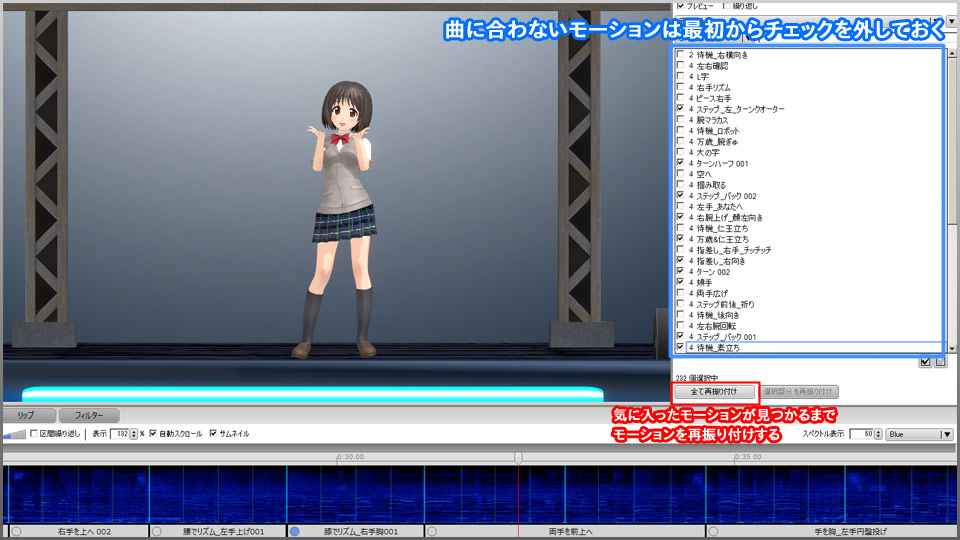Image resolution: width=960 pixels, height=540 pixels.
Task: Enable the 左右確認 motion checkbox
Action: pyautogui.click(x=681, y=65)
